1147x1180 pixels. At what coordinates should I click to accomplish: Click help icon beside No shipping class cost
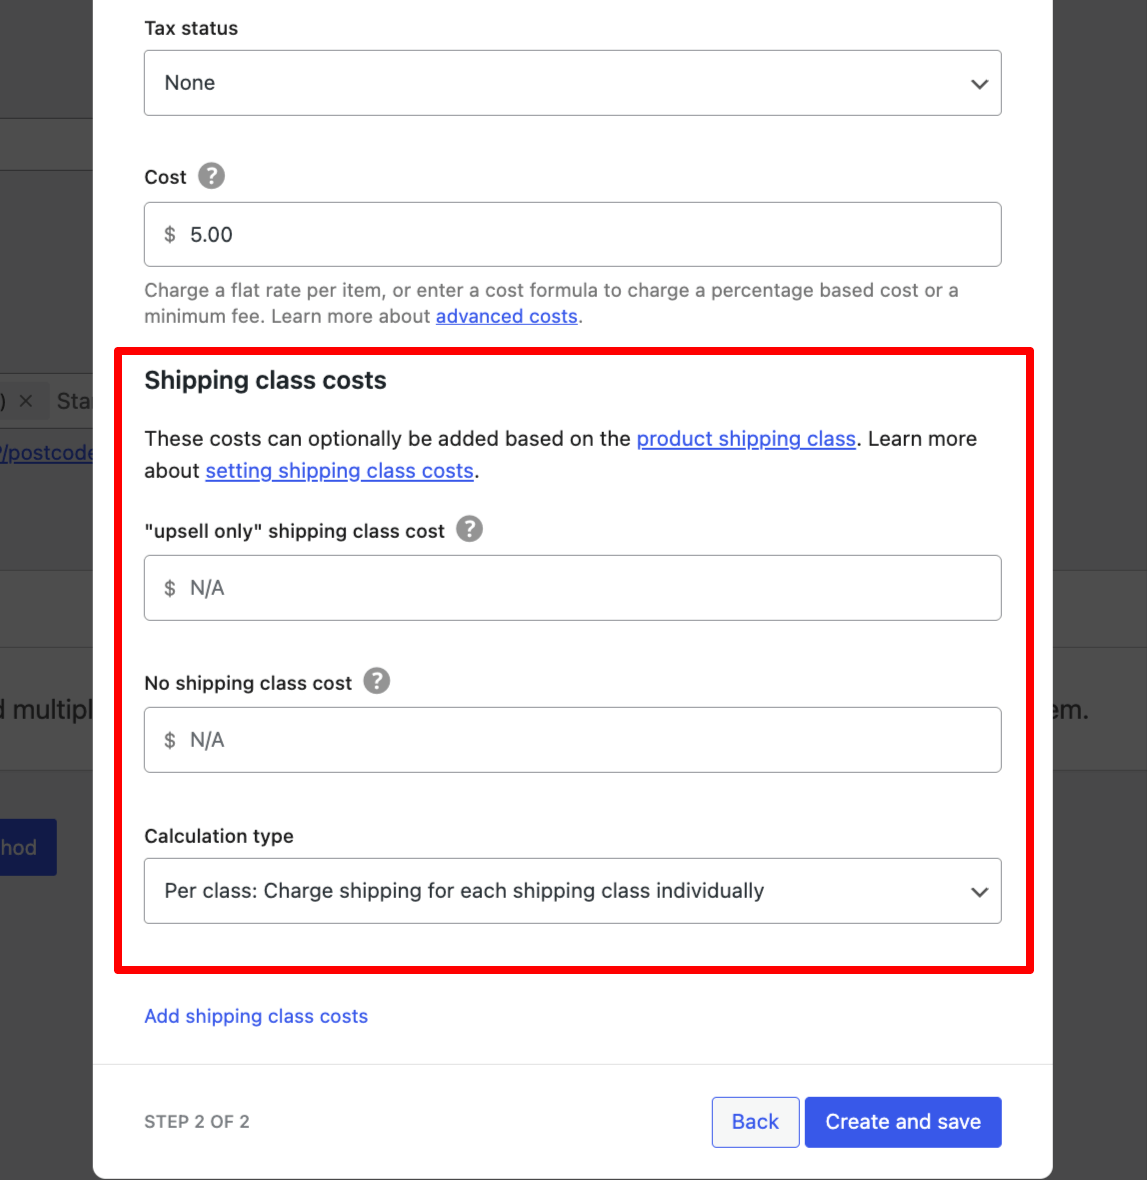[376, 681]
